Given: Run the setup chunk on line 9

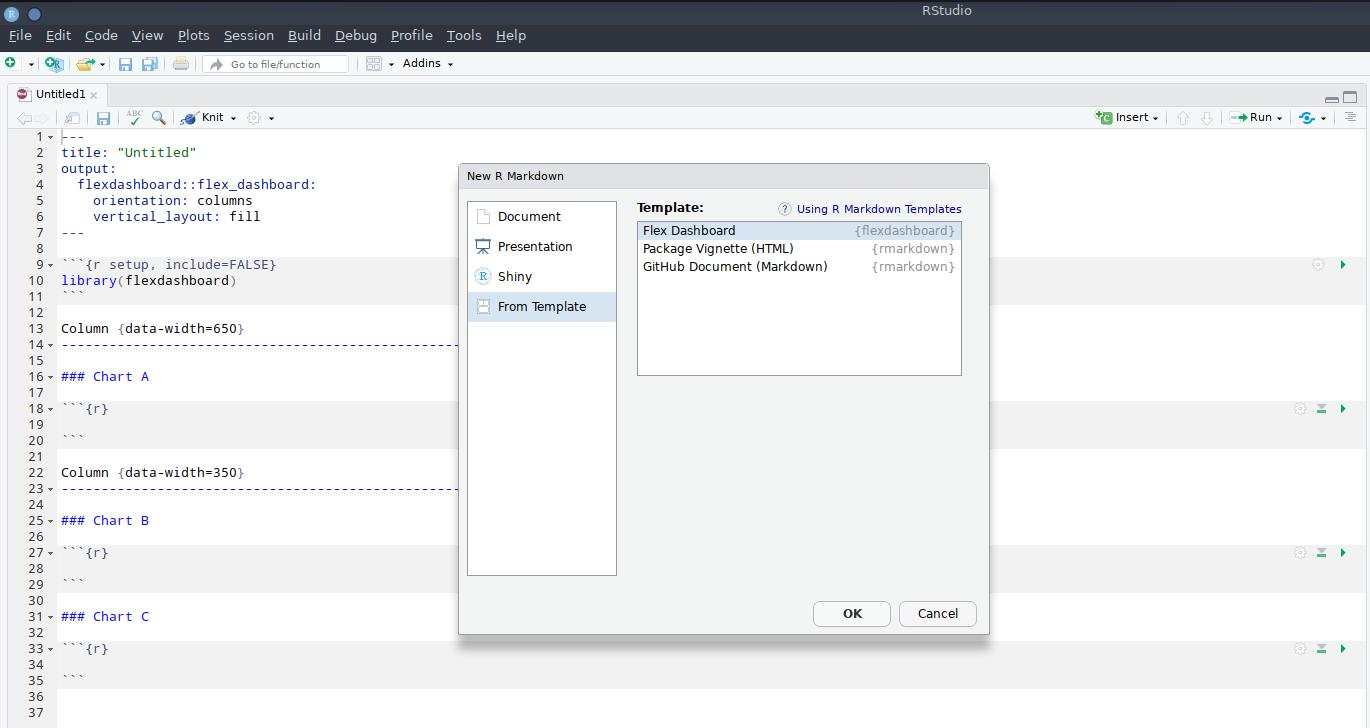Looking at the screenshot, I should pyautogui.click(x=1343, y=265).
